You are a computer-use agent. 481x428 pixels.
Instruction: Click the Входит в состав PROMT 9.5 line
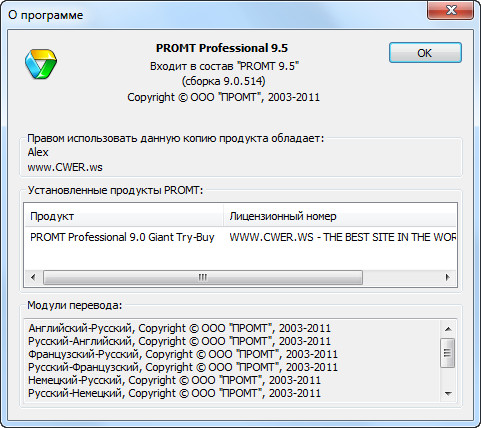click(224, 66)
